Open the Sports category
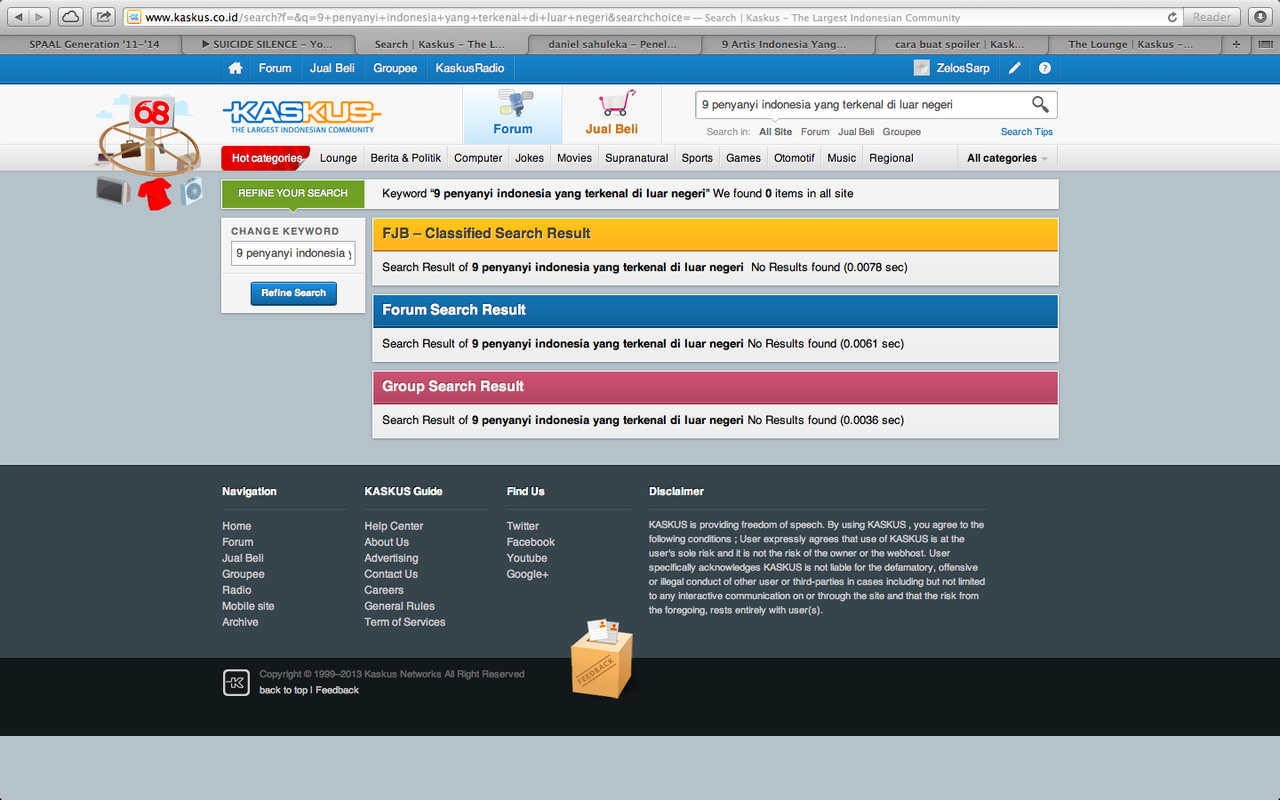 click(x=697, y=158)
